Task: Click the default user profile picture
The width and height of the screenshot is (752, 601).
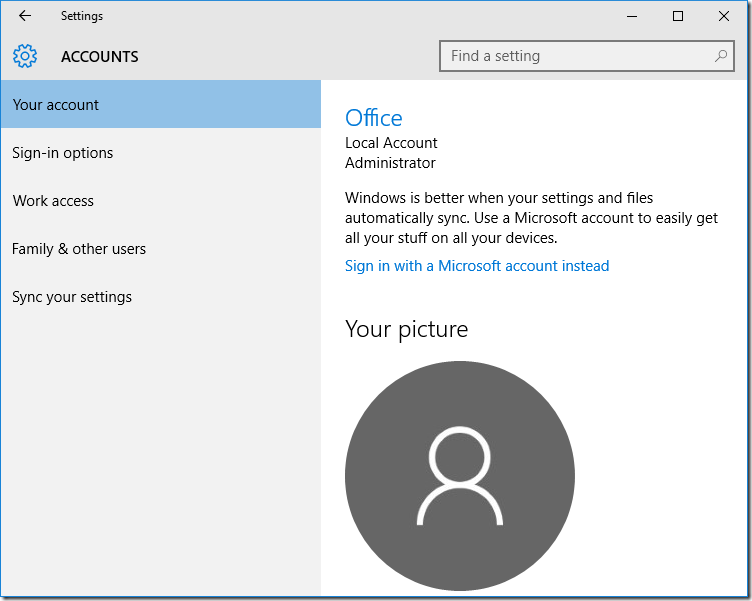Action: (x=459, y=476)
